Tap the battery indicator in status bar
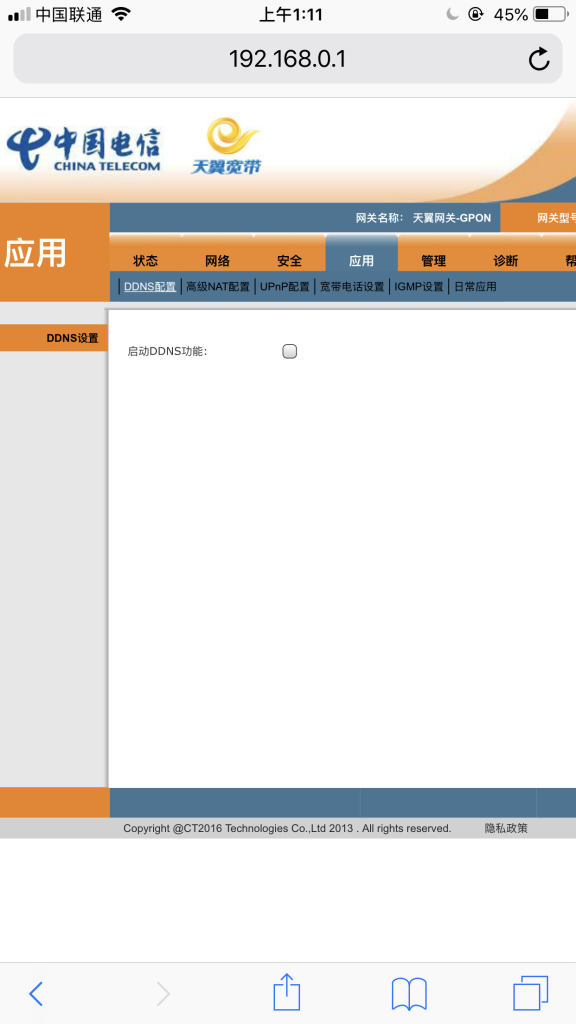 pyautogui.click(x=551, y=14)
